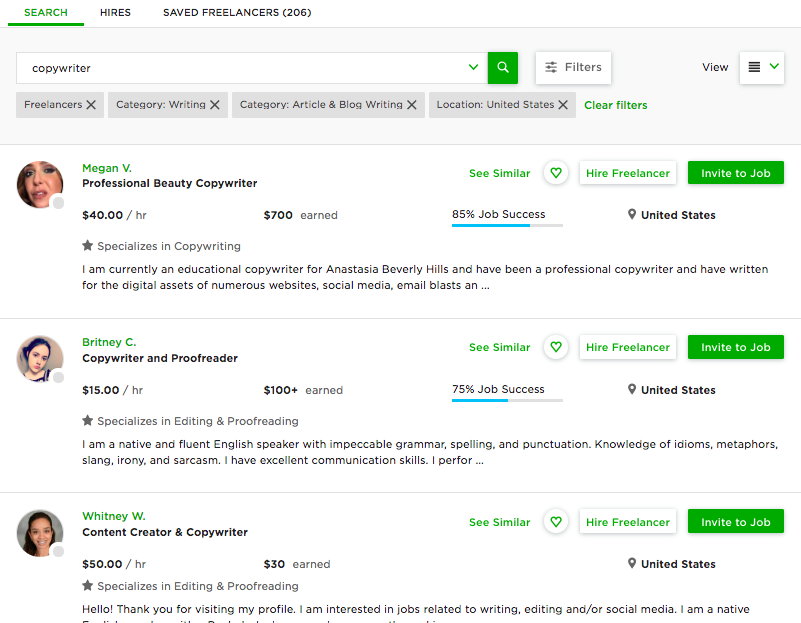Save Britney C. with heart icon
801x623 pixels.
[x=556, y=347]
